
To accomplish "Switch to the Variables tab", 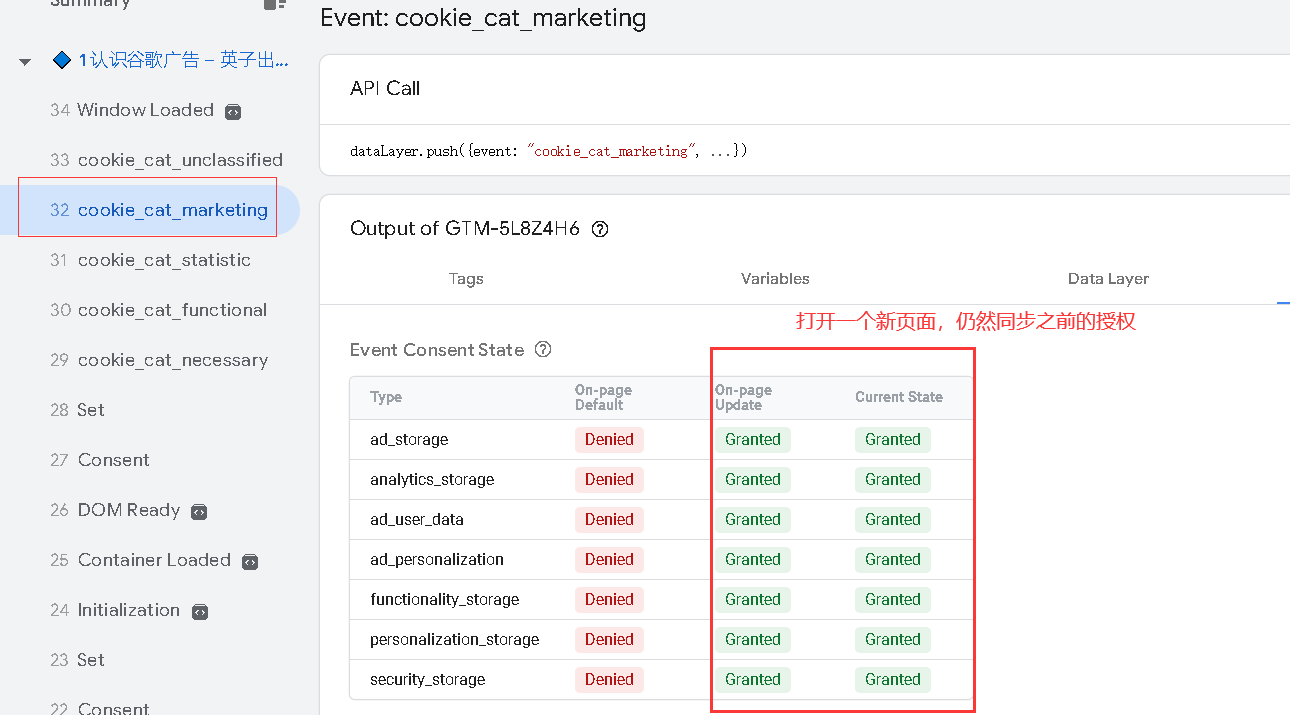I will [775, 279].
